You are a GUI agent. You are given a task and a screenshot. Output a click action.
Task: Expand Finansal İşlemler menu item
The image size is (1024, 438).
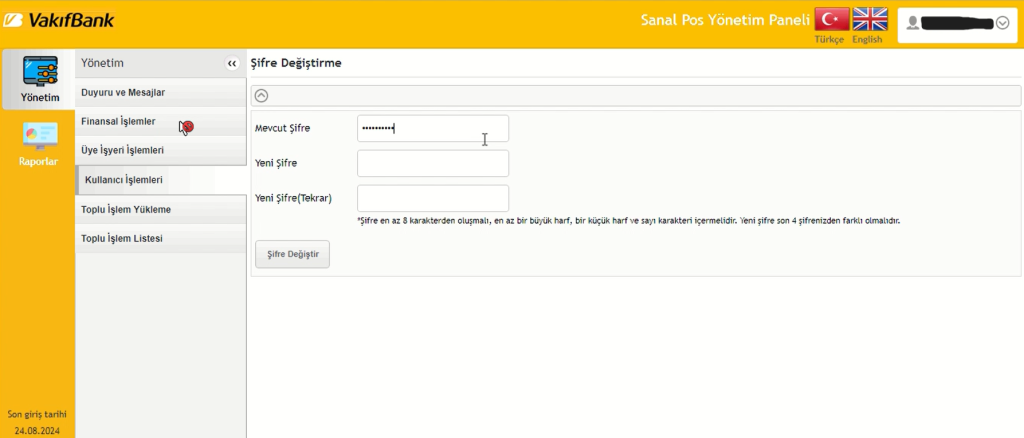[x=118, y=121]
